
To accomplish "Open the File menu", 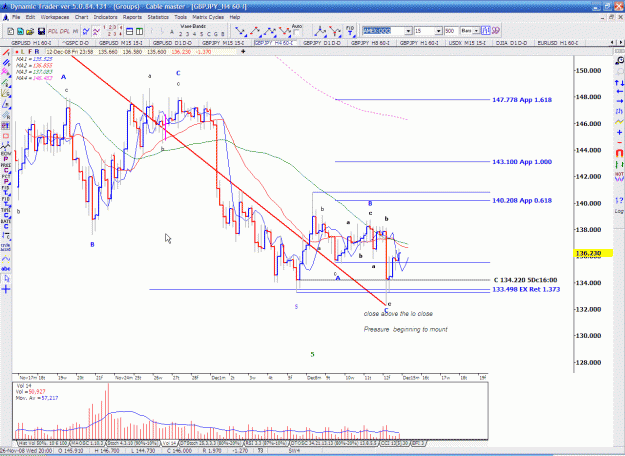I will pyautogui.click(x=16, y=17).
